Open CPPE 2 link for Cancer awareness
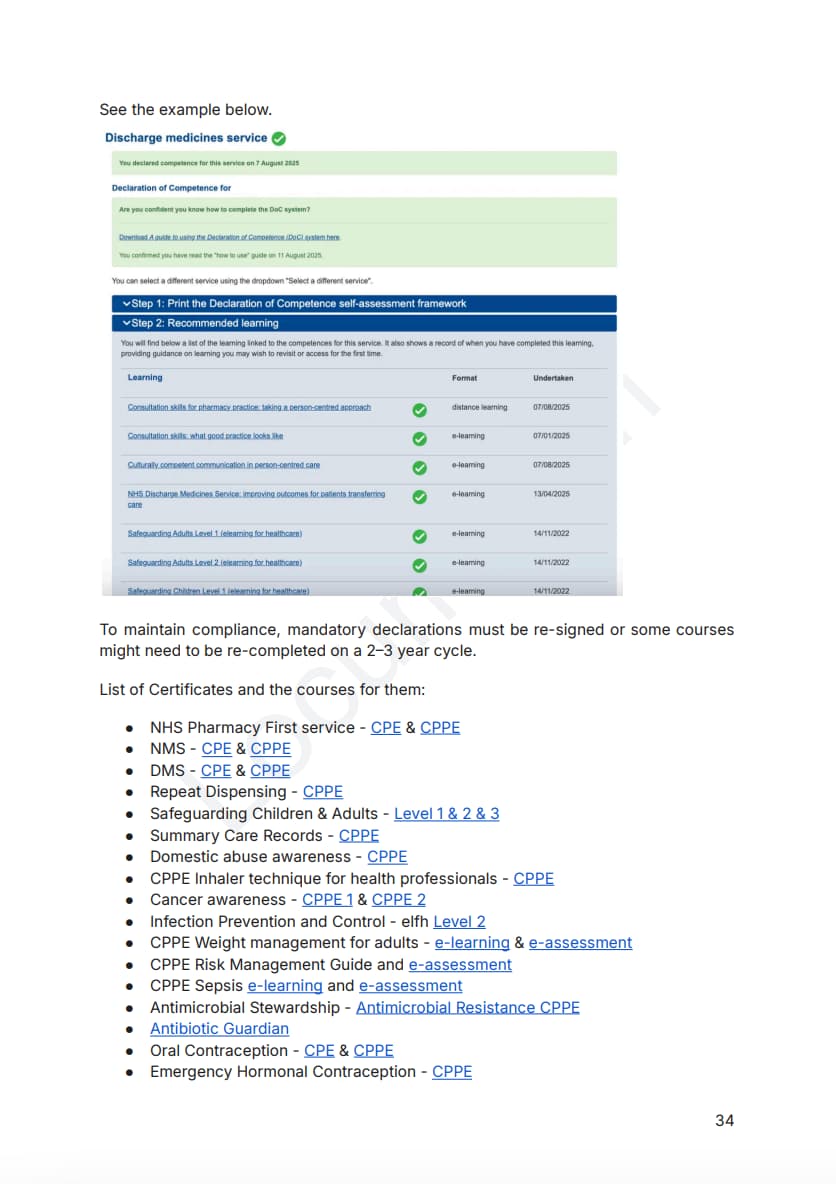 (x=398, y=900)
